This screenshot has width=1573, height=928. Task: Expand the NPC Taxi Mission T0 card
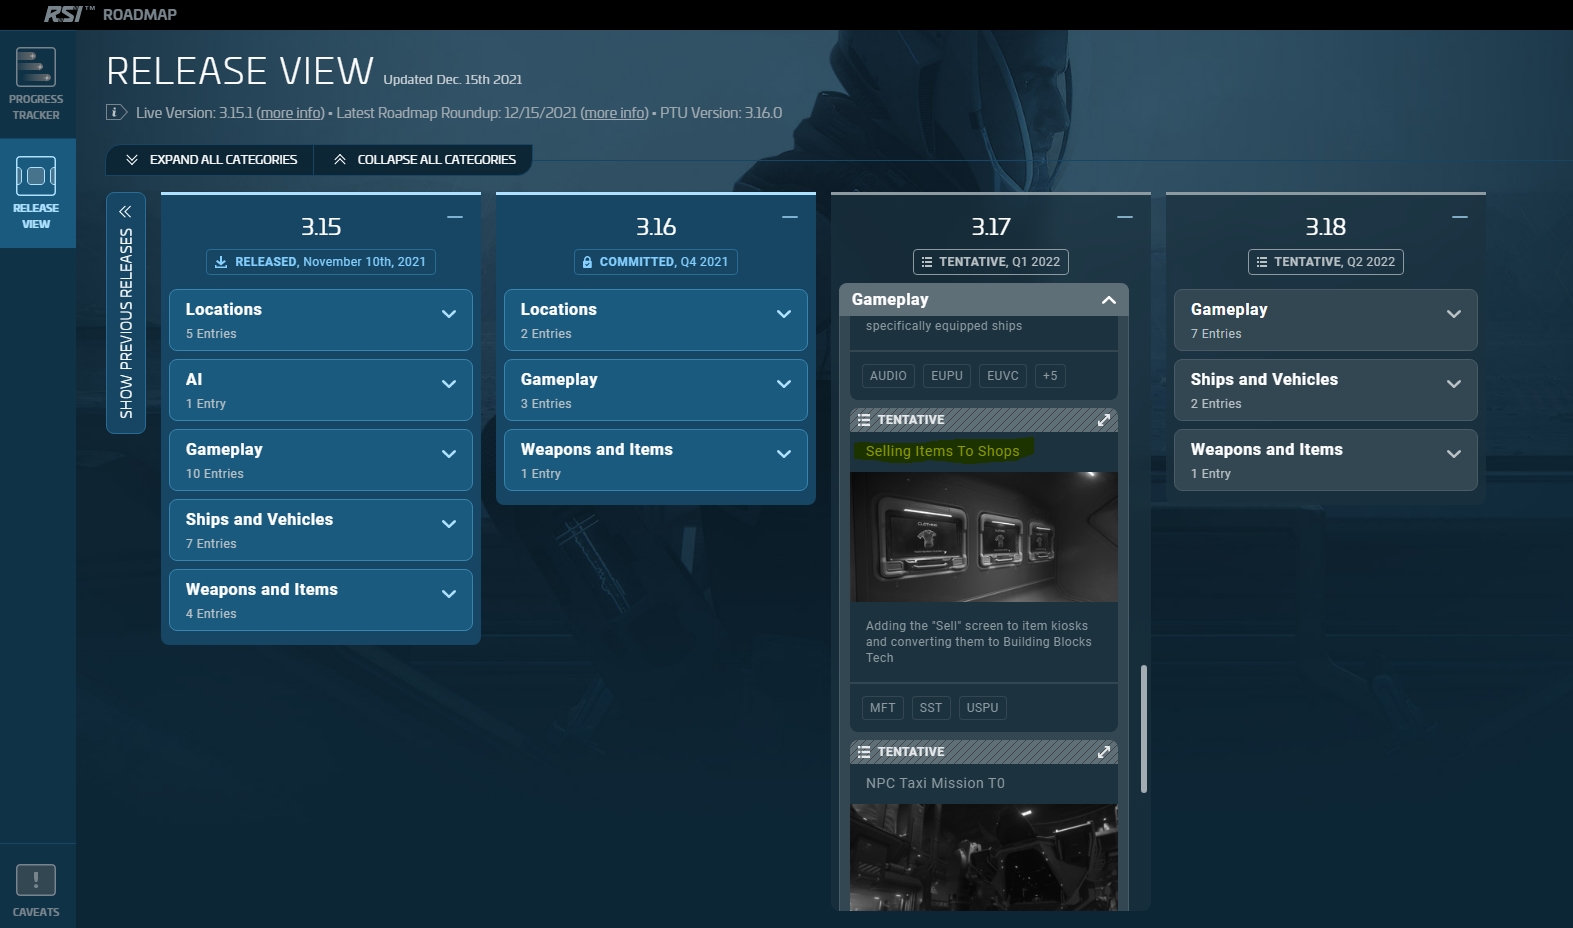(1104, 752)
